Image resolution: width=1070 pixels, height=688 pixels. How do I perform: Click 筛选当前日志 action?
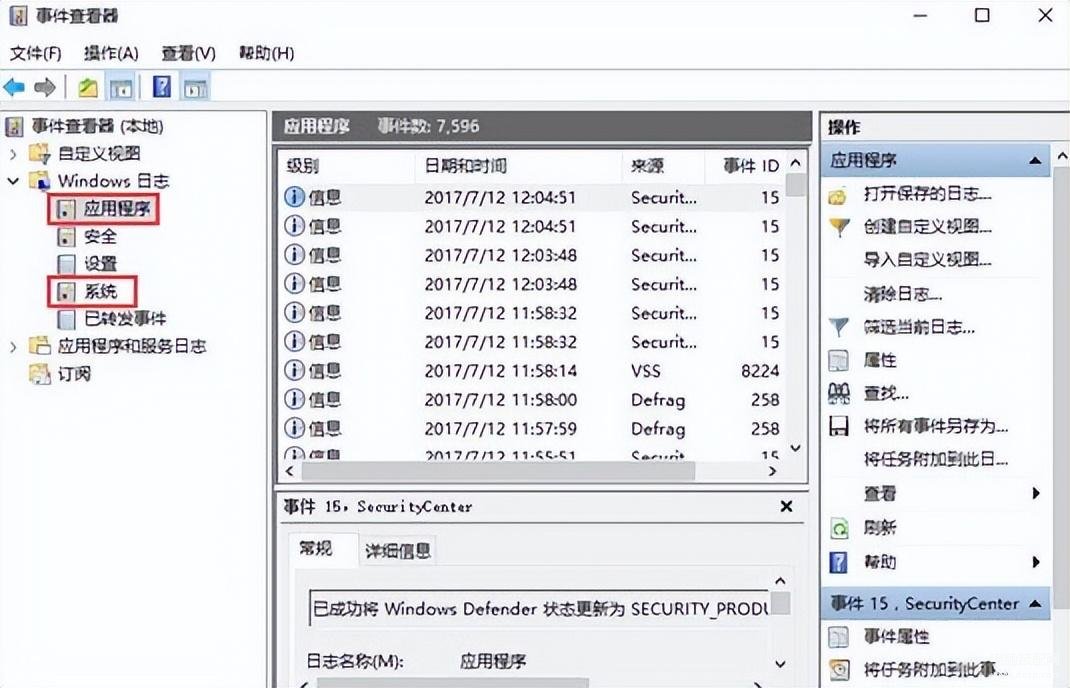[919, 327]
